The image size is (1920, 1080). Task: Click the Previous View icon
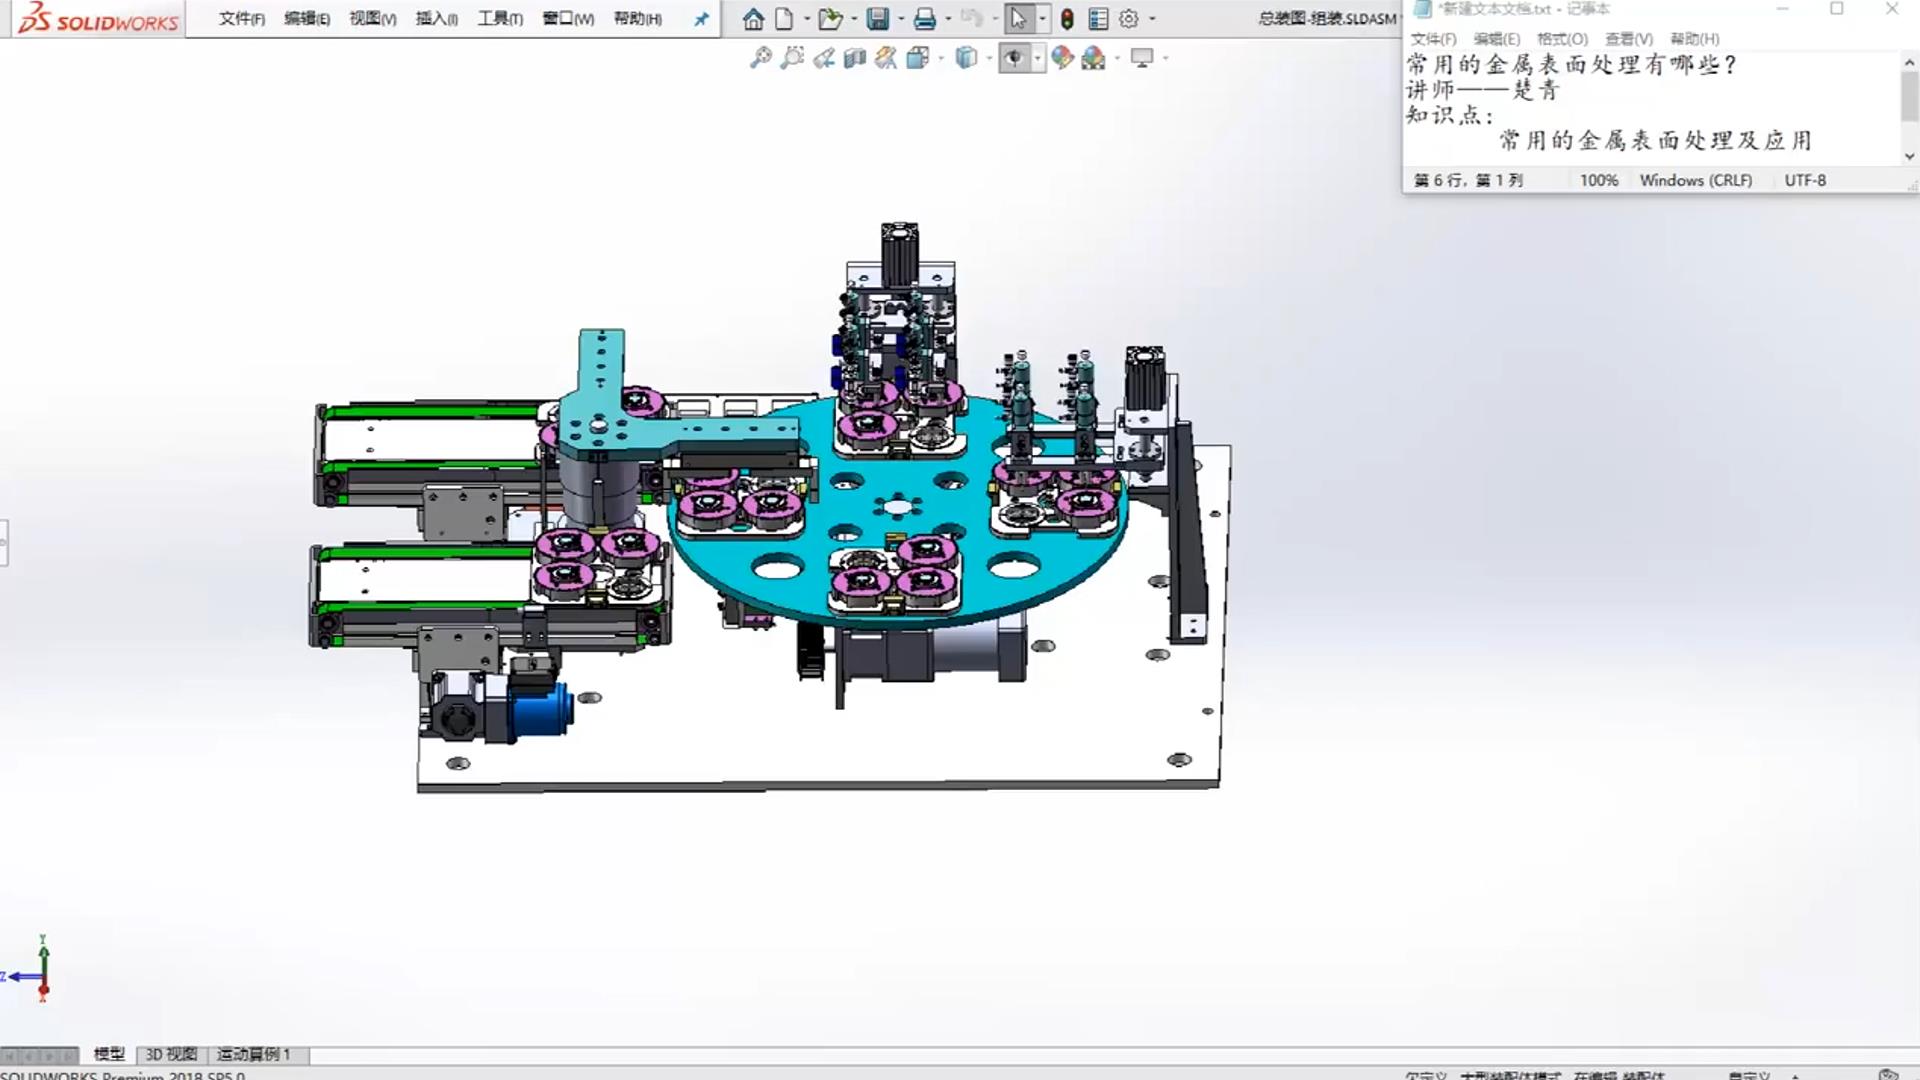(823, 58)
